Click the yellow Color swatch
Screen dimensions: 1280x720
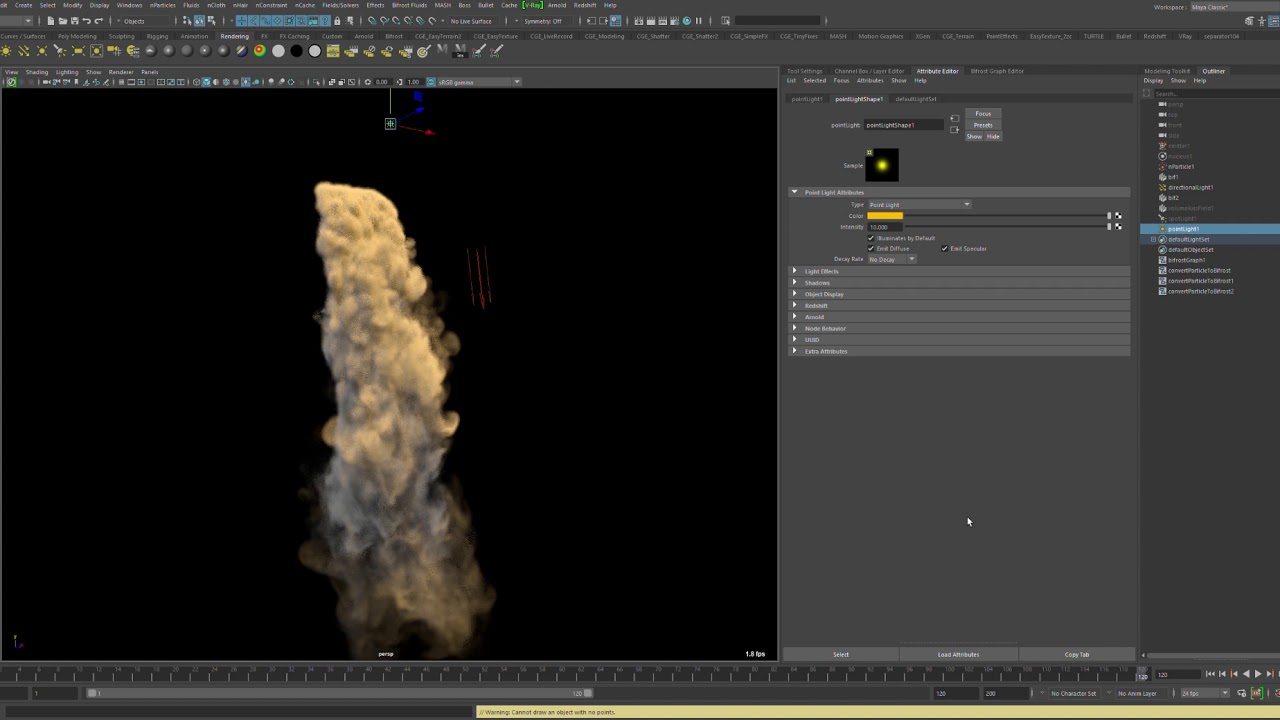click(885, 216)
